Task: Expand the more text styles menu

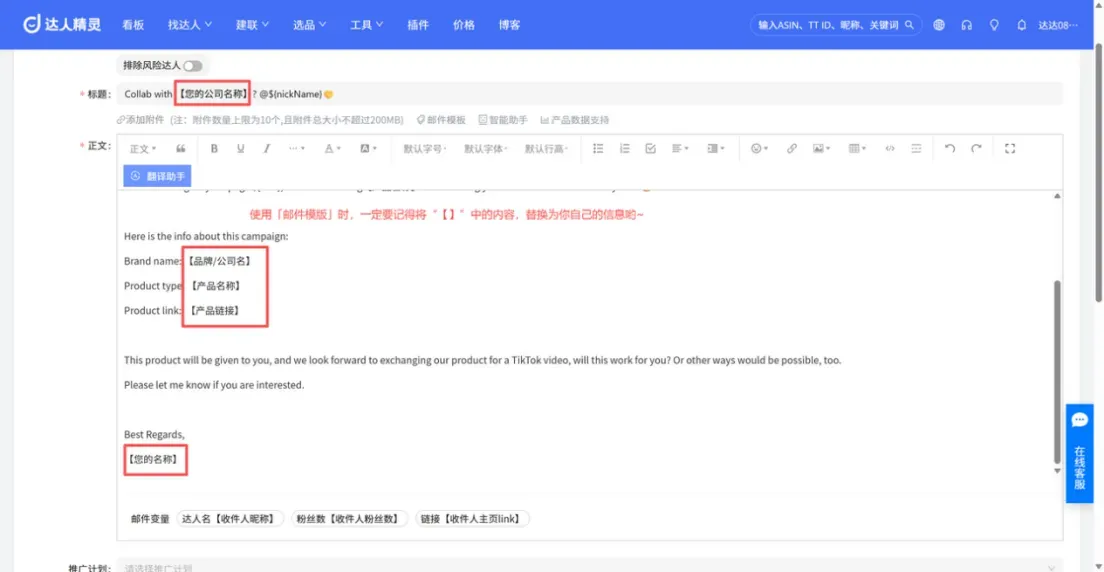Action: [297, 149]
